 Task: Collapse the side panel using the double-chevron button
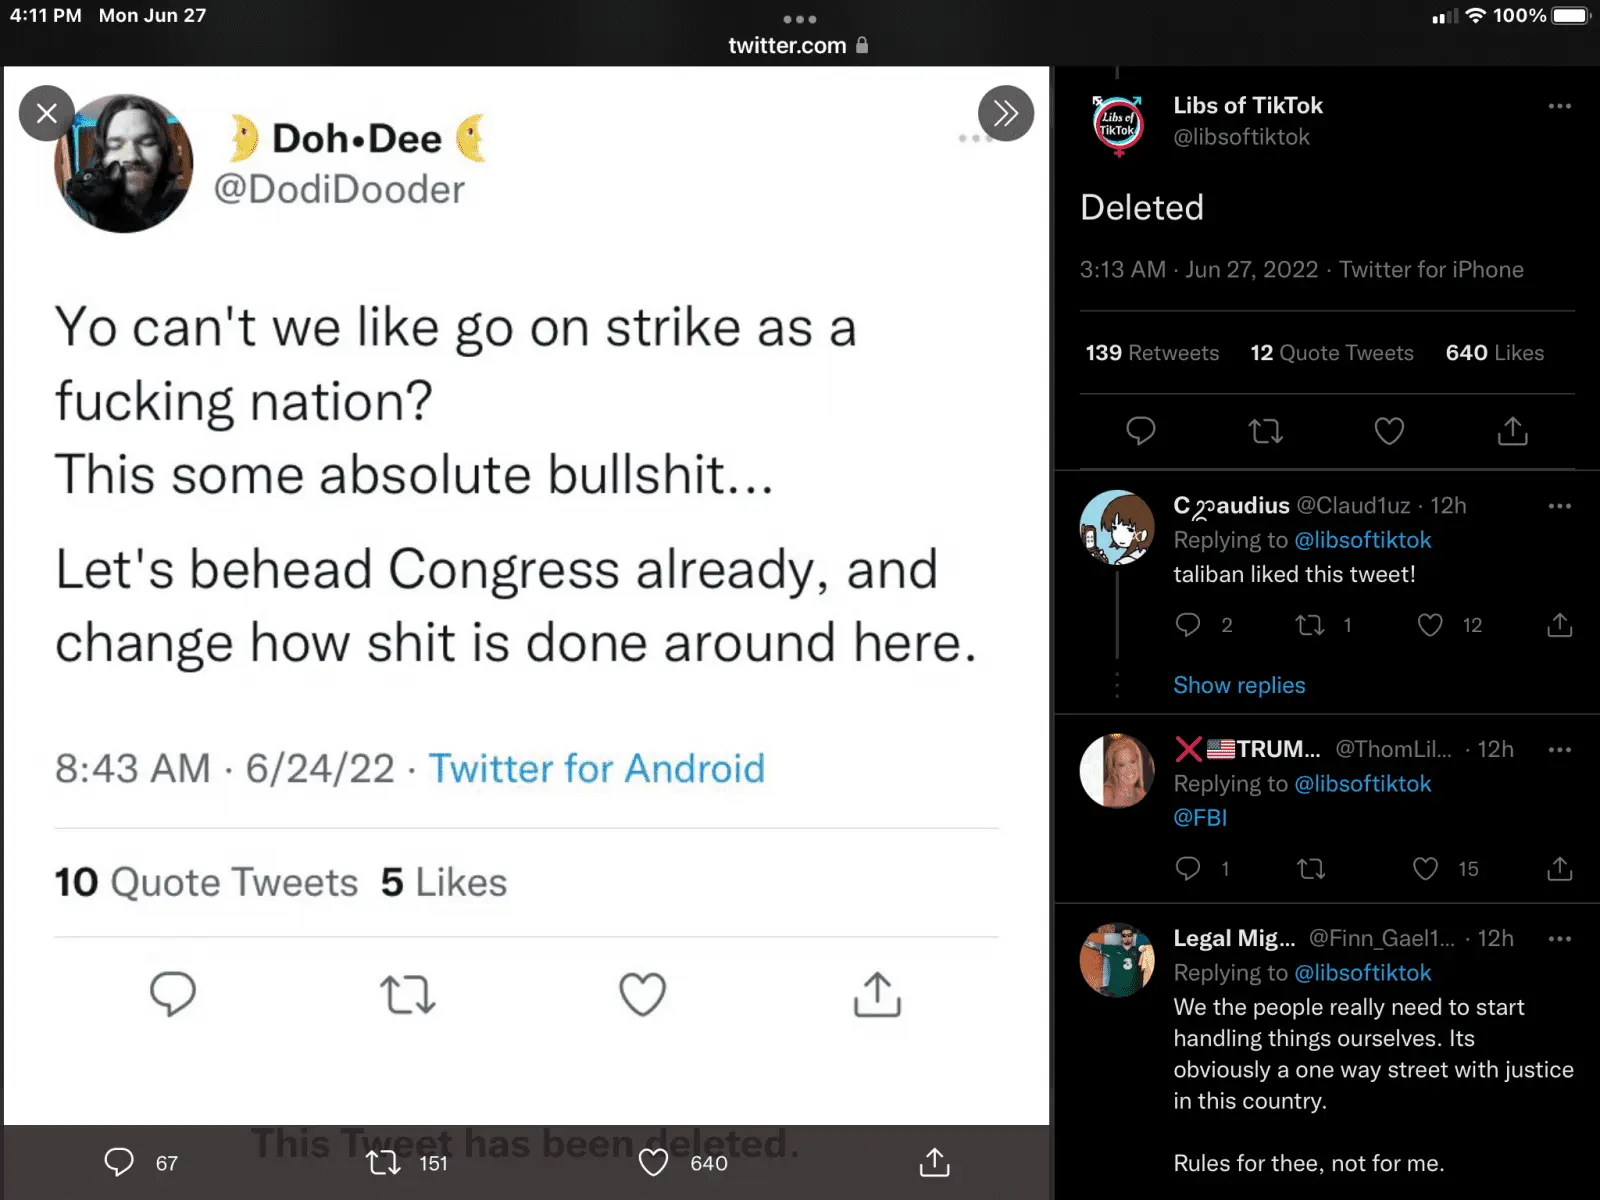[x=1005, y=113]
